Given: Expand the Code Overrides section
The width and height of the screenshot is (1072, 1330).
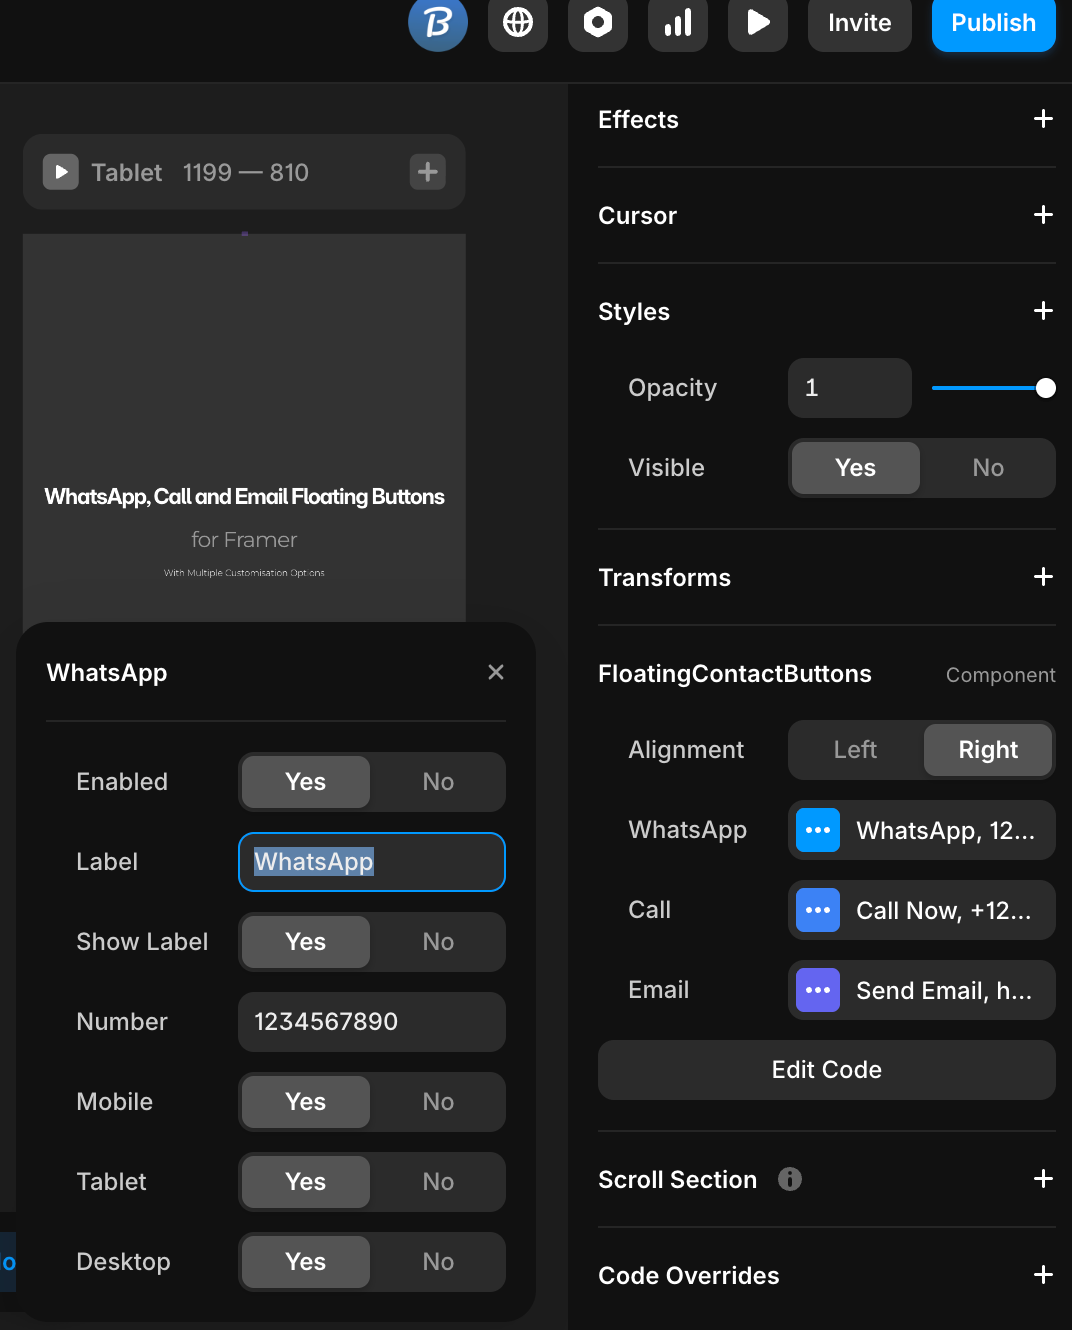Looking at the screenshot, I should tap(1043, 1275).
